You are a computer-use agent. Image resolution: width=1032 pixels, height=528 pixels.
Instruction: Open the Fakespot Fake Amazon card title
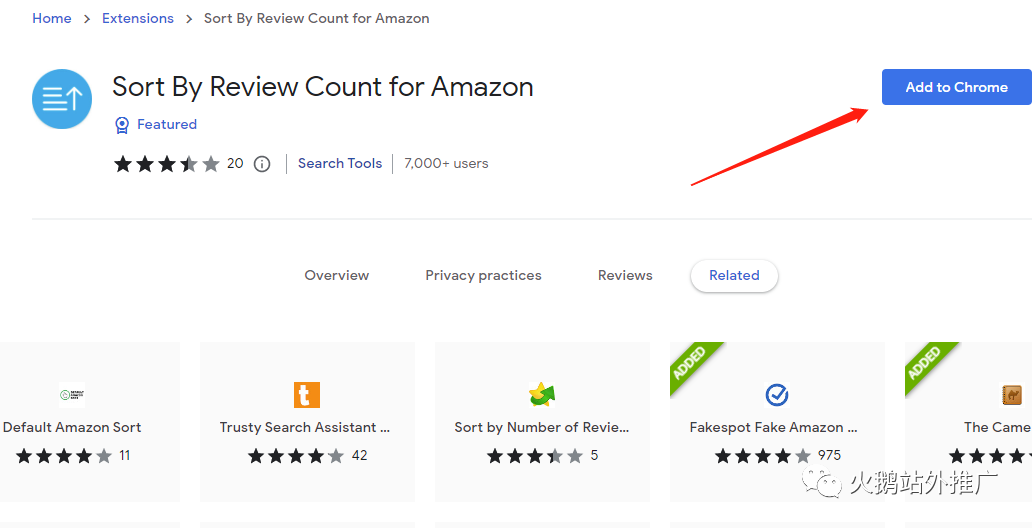773,427
